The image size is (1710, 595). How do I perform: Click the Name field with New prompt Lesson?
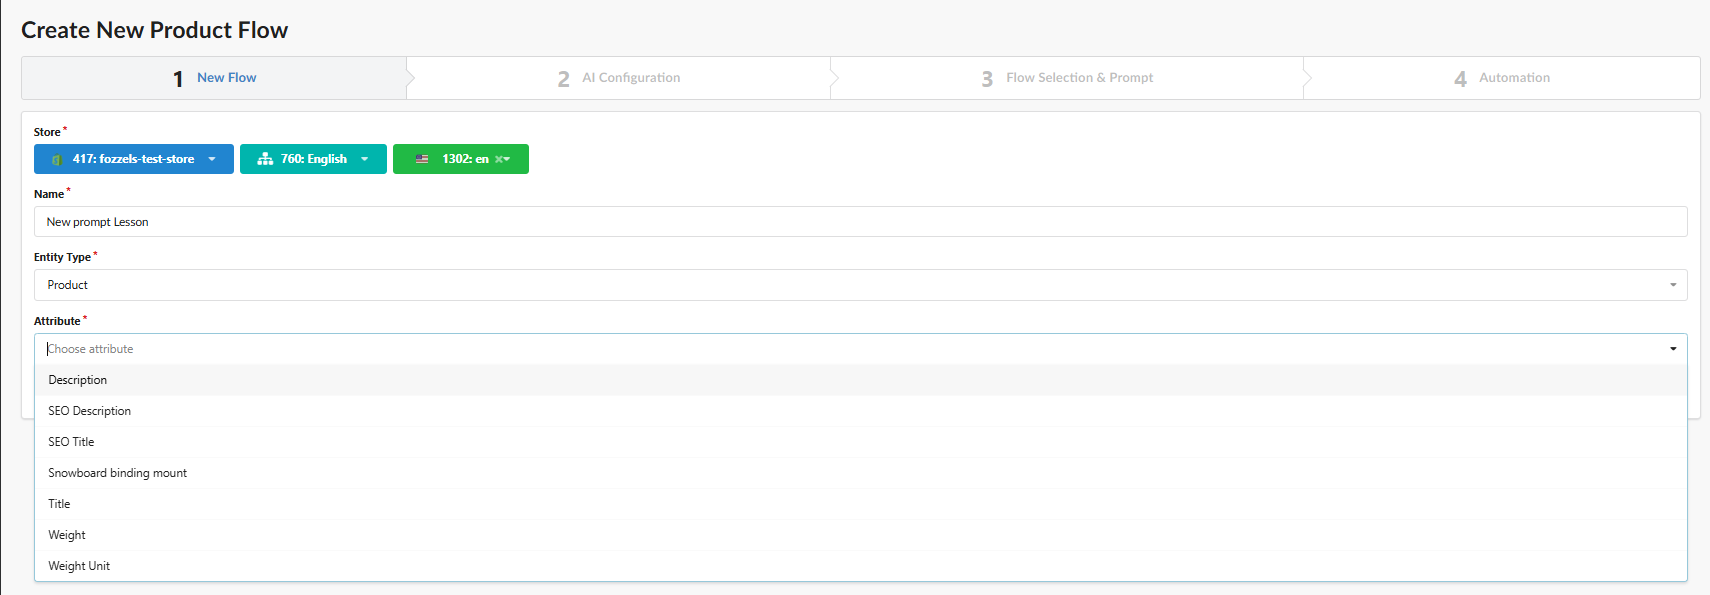pos(861,222)
